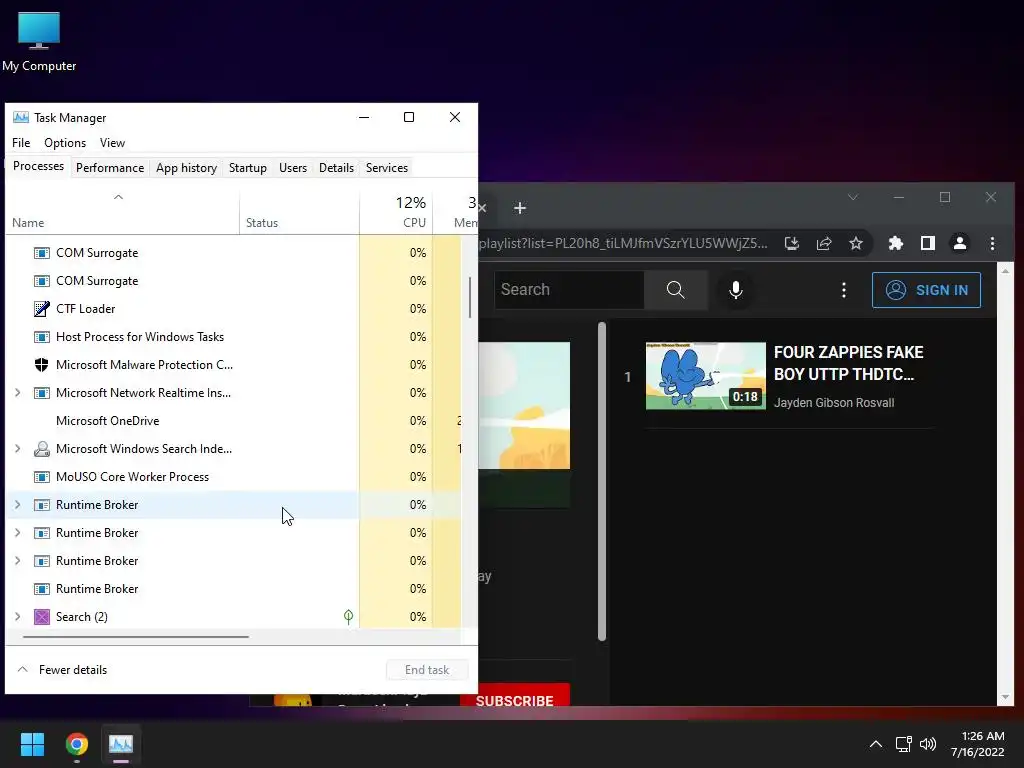Screen dimensions: 1024x768
Task: Open the clock showing 1:26 AM
Action: (978, 744)
